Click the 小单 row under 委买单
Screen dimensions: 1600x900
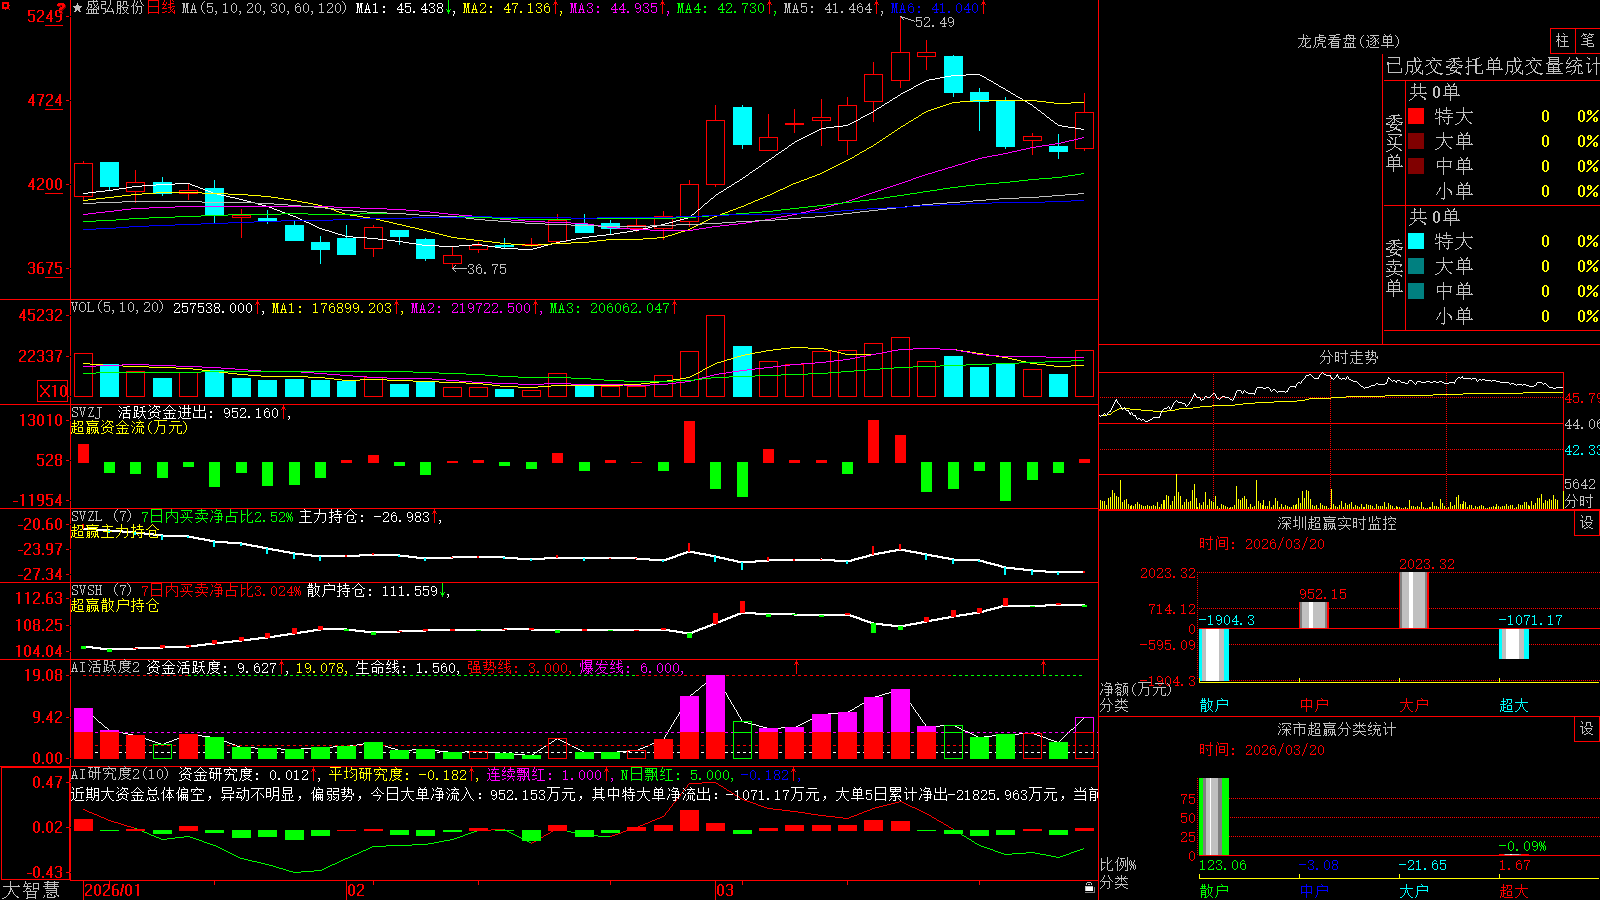(1503, 191)
